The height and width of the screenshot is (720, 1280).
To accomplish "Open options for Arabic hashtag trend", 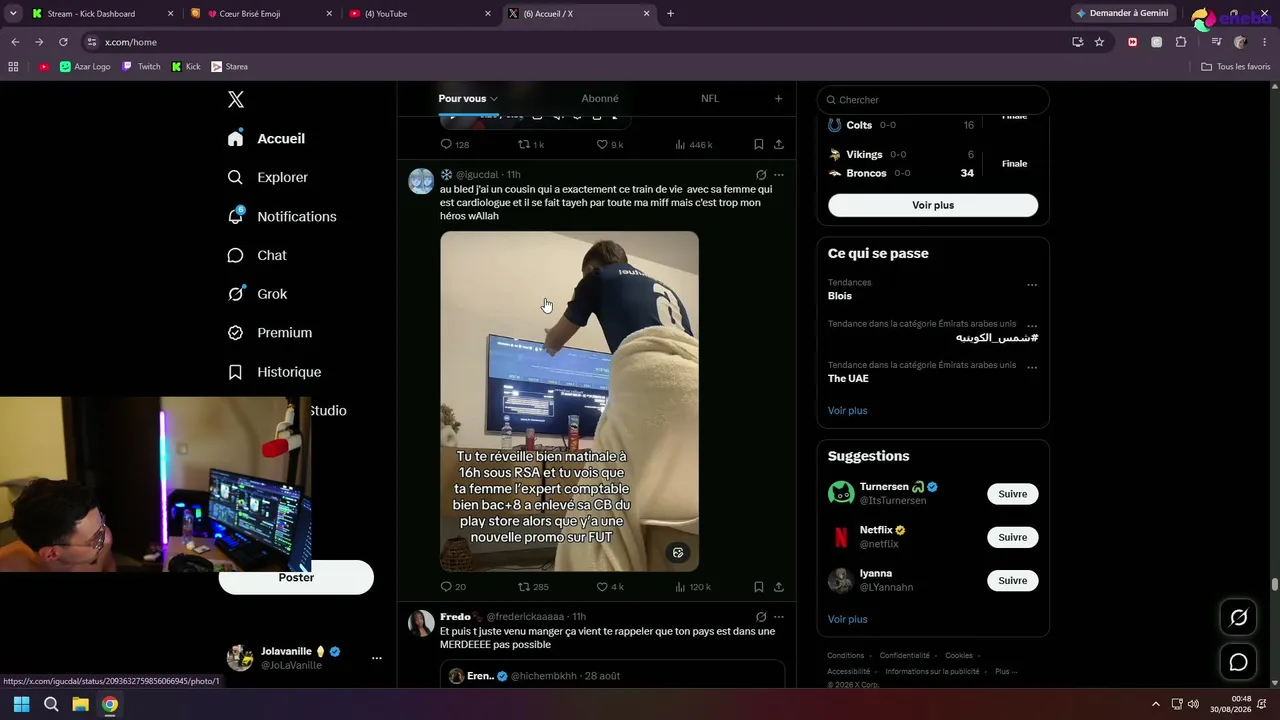I will pyautogui.click(x=1032, y=325).
